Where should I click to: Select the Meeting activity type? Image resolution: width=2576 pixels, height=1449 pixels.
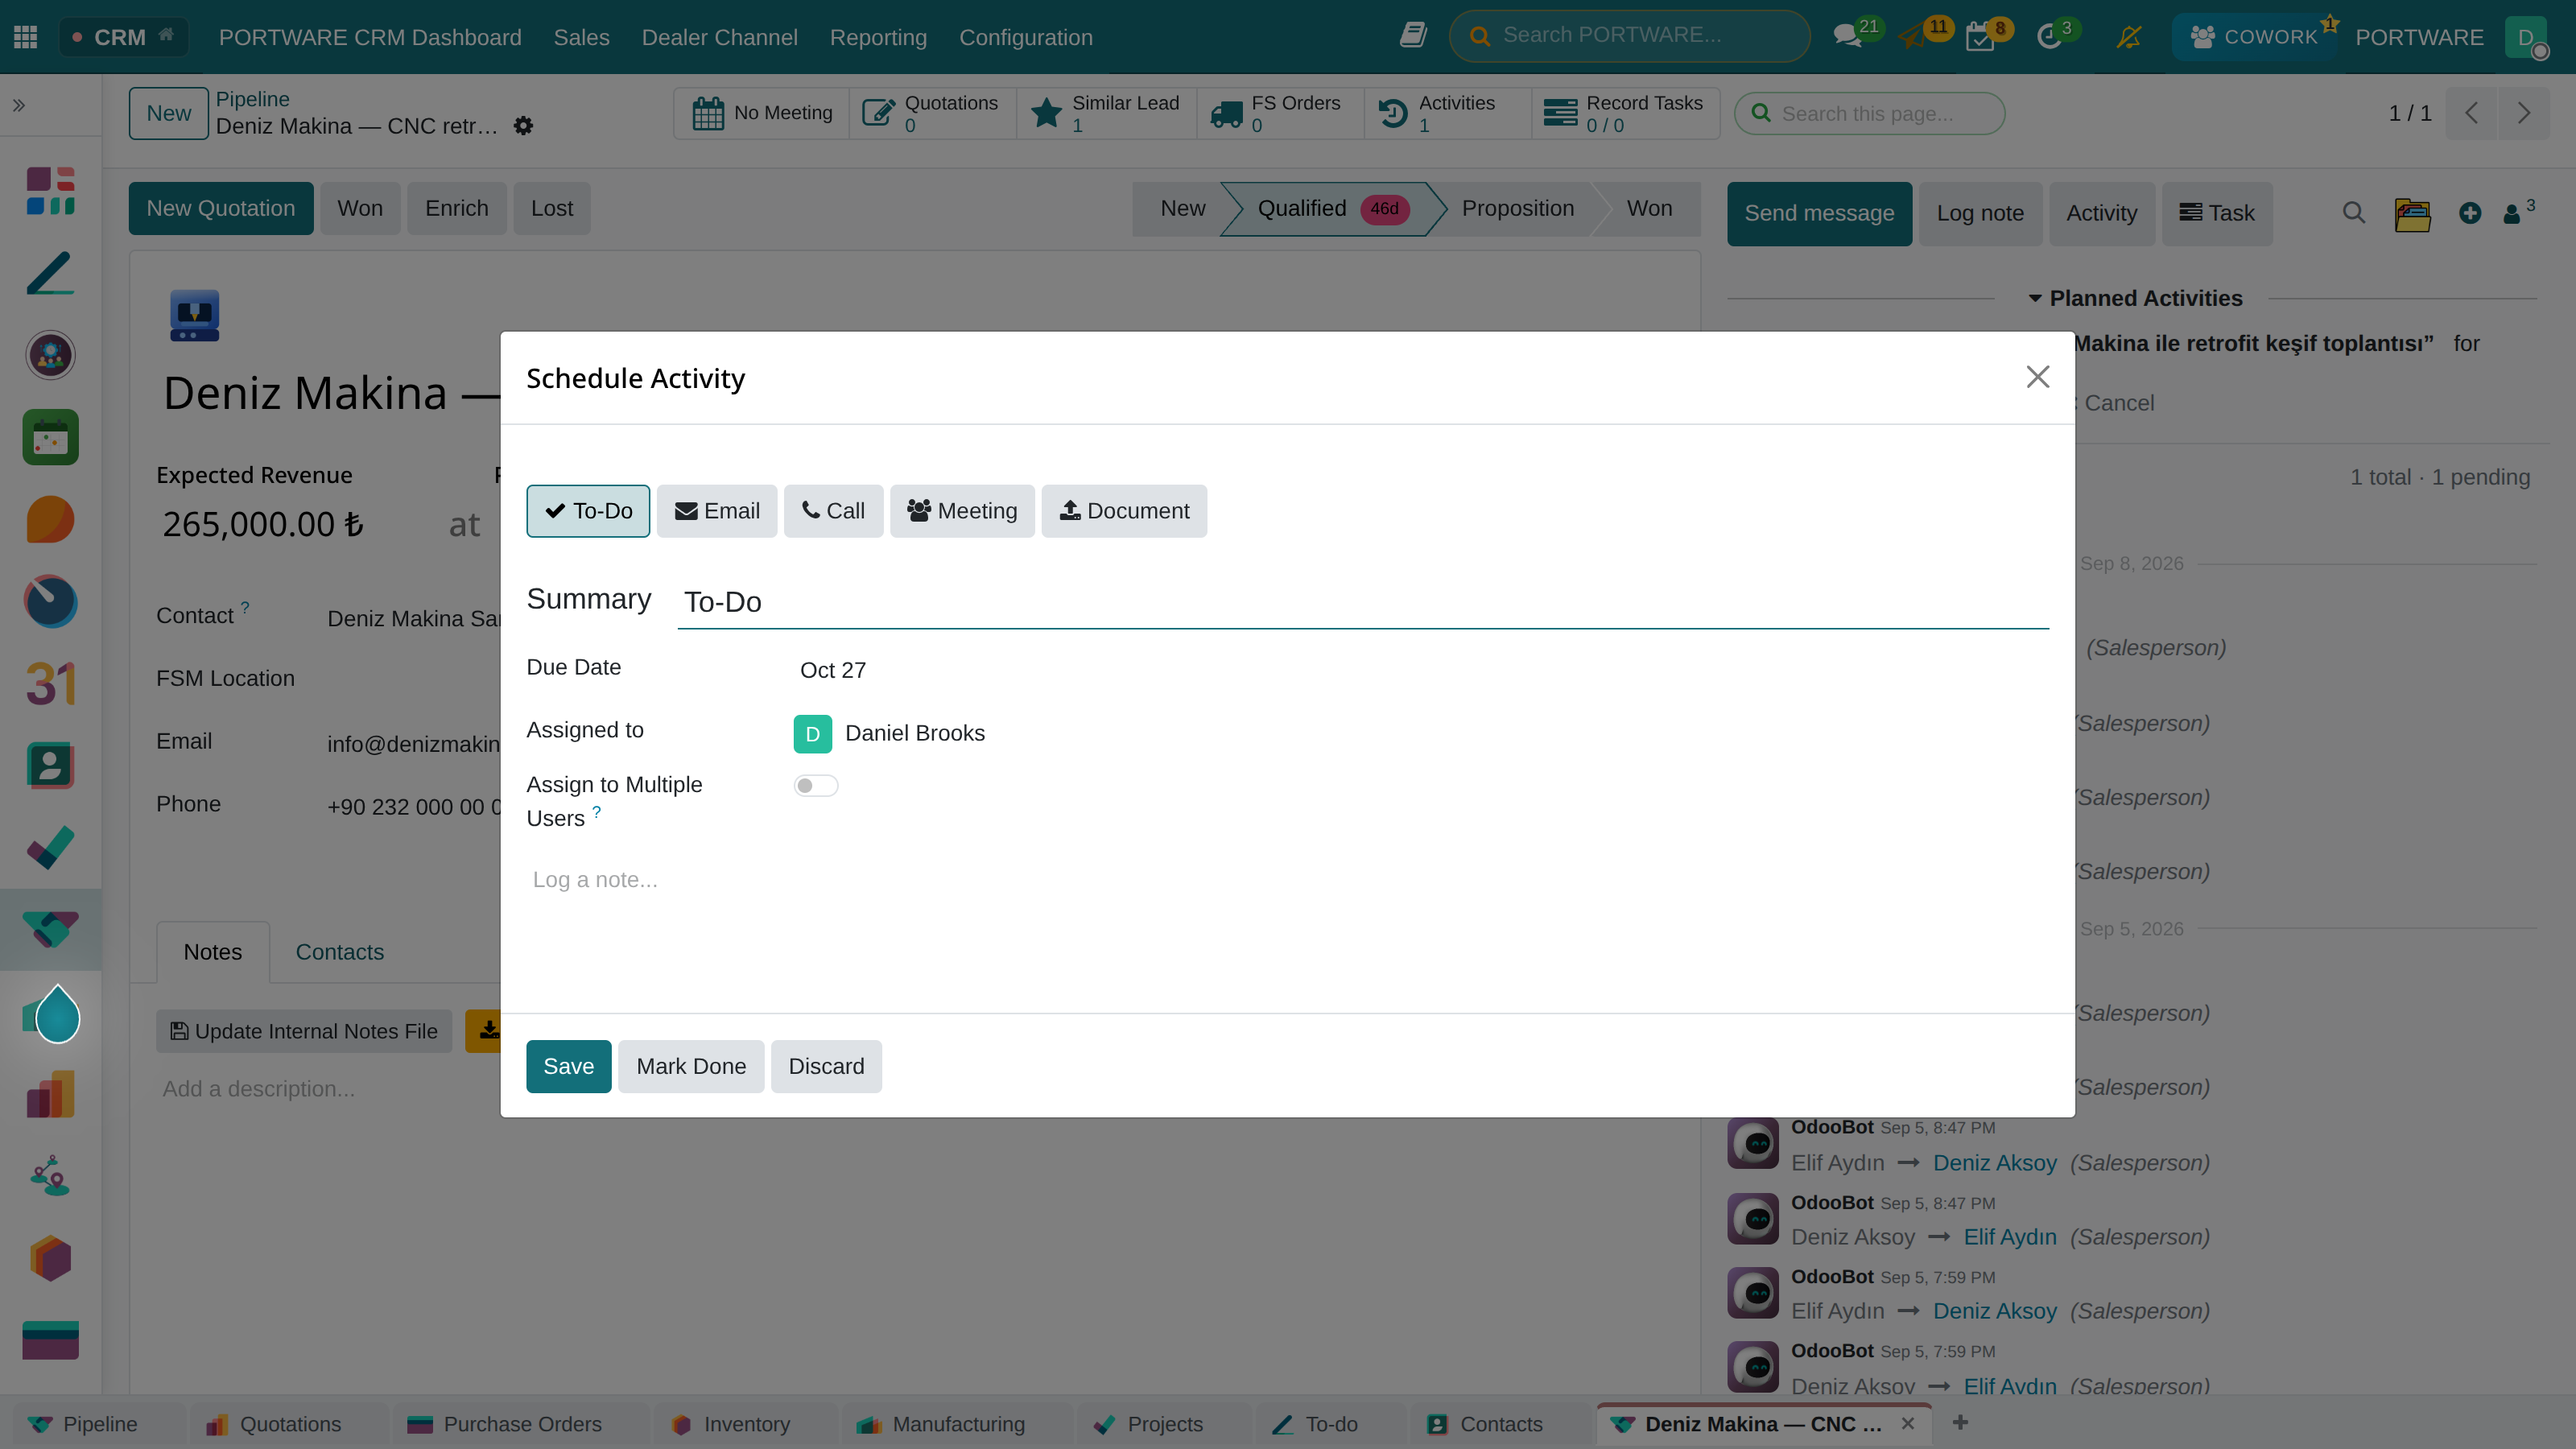(x=962, y=511)
